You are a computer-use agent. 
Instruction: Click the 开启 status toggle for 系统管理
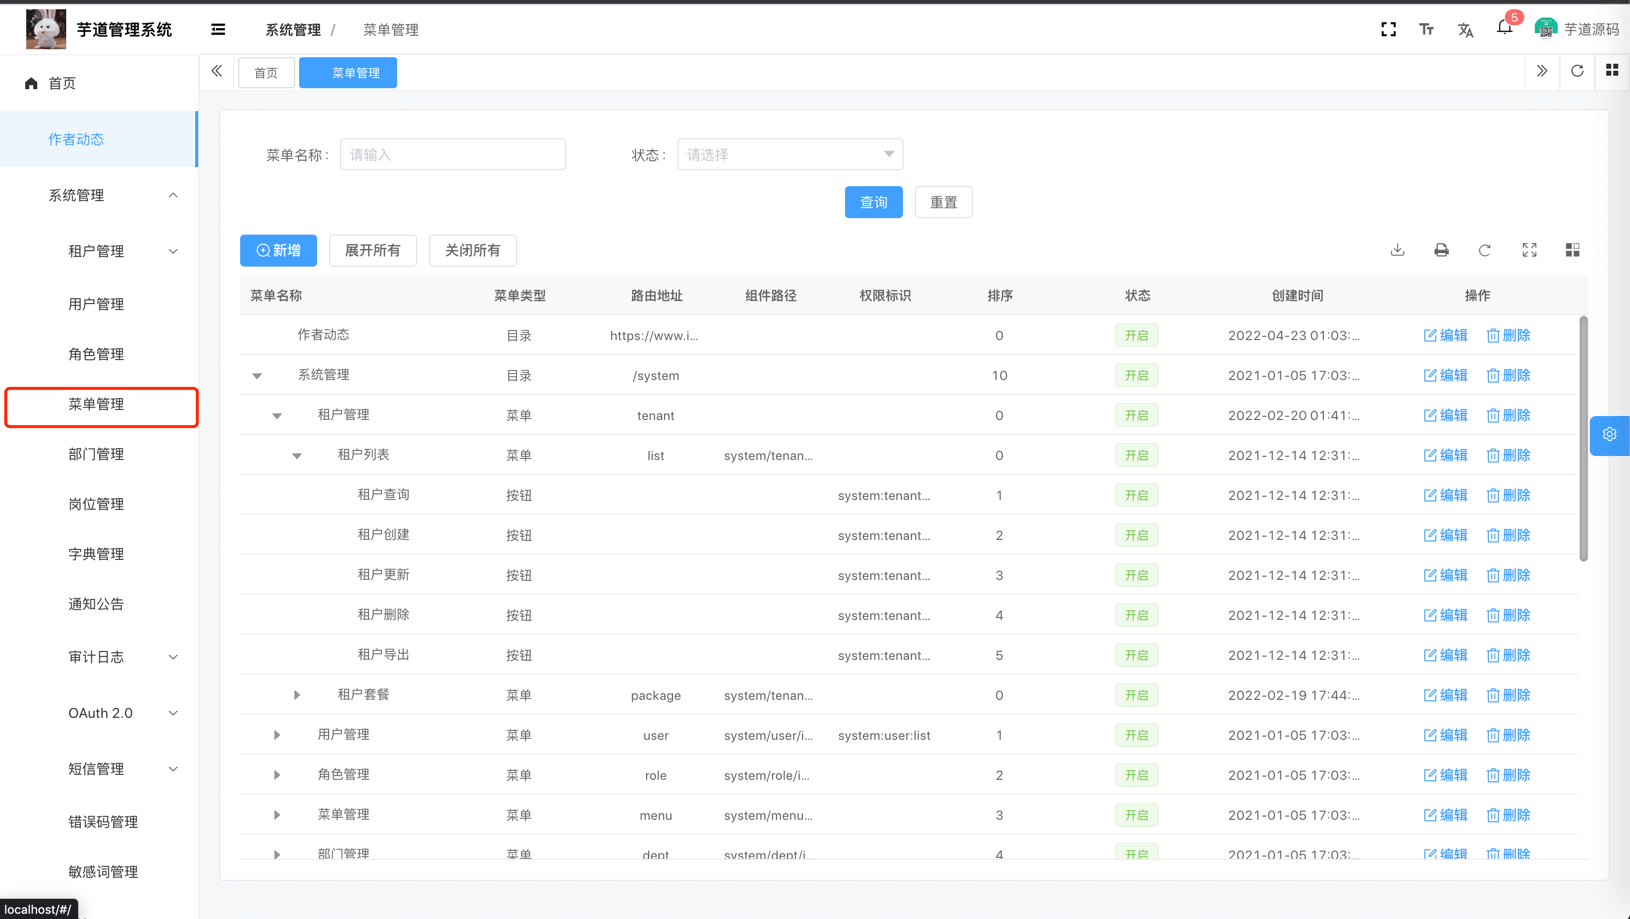click(x=1136, y=375)
